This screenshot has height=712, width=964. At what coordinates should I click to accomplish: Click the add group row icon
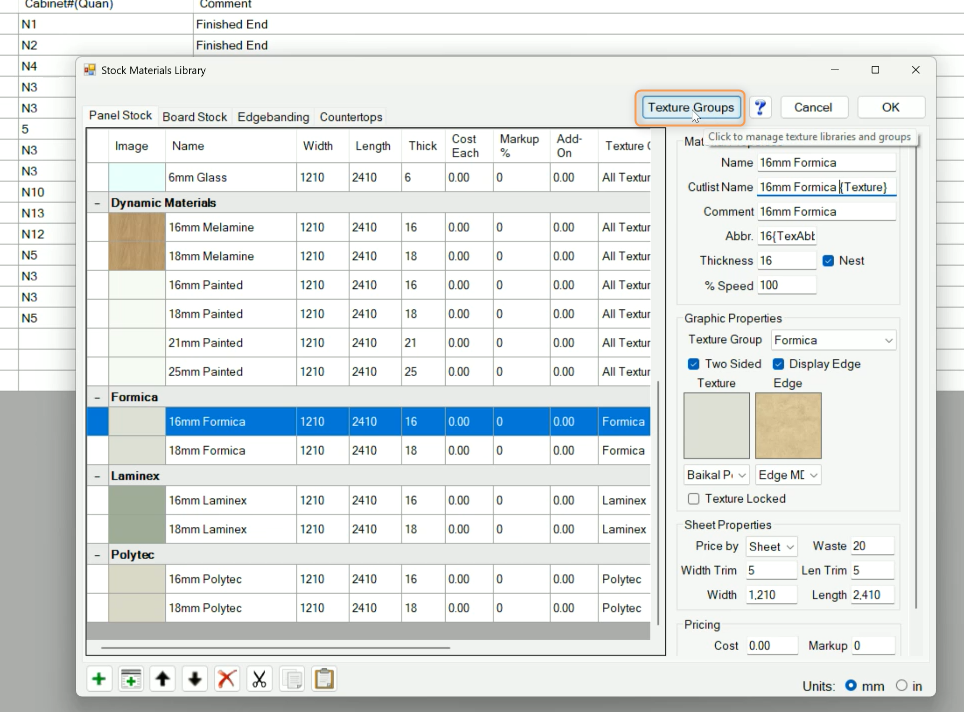click(131, 680)
